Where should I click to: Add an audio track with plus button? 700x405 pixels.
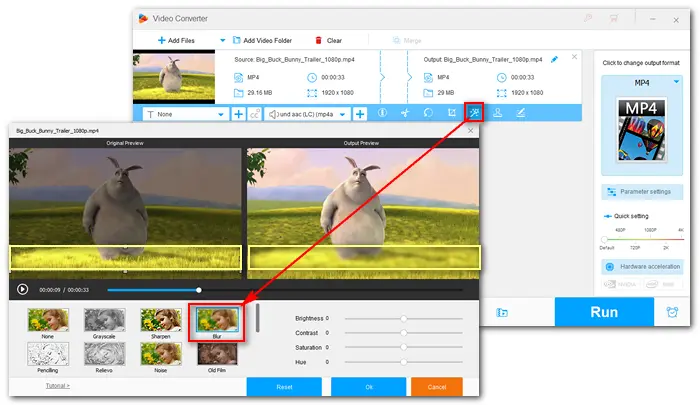pos(360,114)
